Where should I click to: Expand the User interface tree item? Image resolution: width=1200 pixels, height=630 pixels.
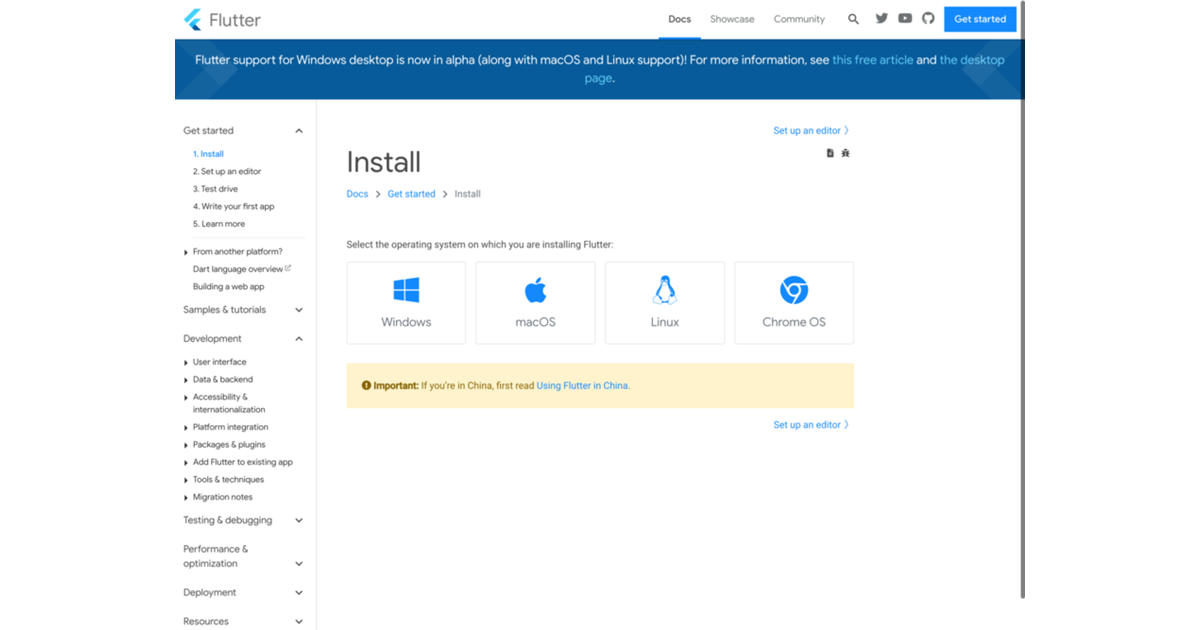[x=186, y=362]
